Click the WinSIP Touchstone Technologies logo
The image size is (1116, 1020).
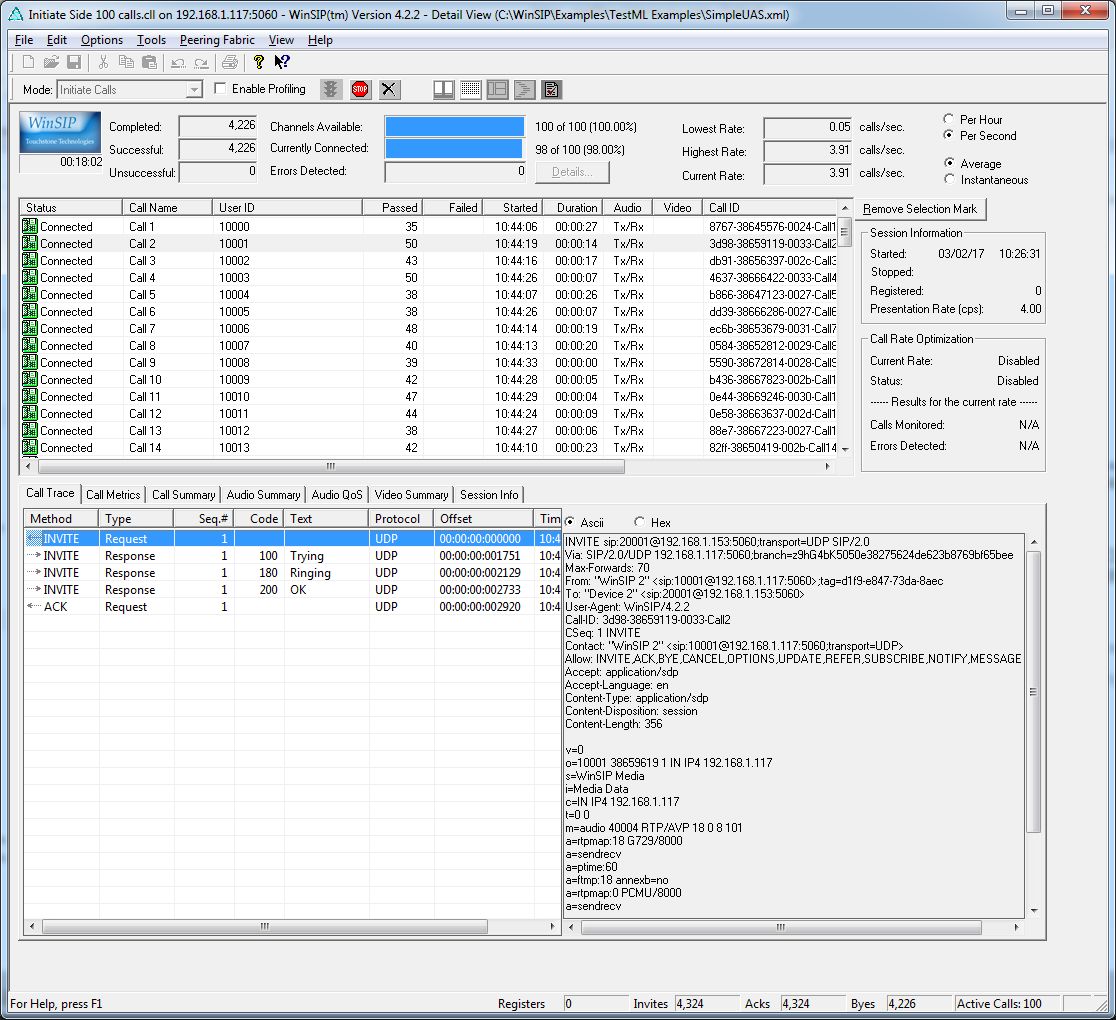click(x=60, y=132)
